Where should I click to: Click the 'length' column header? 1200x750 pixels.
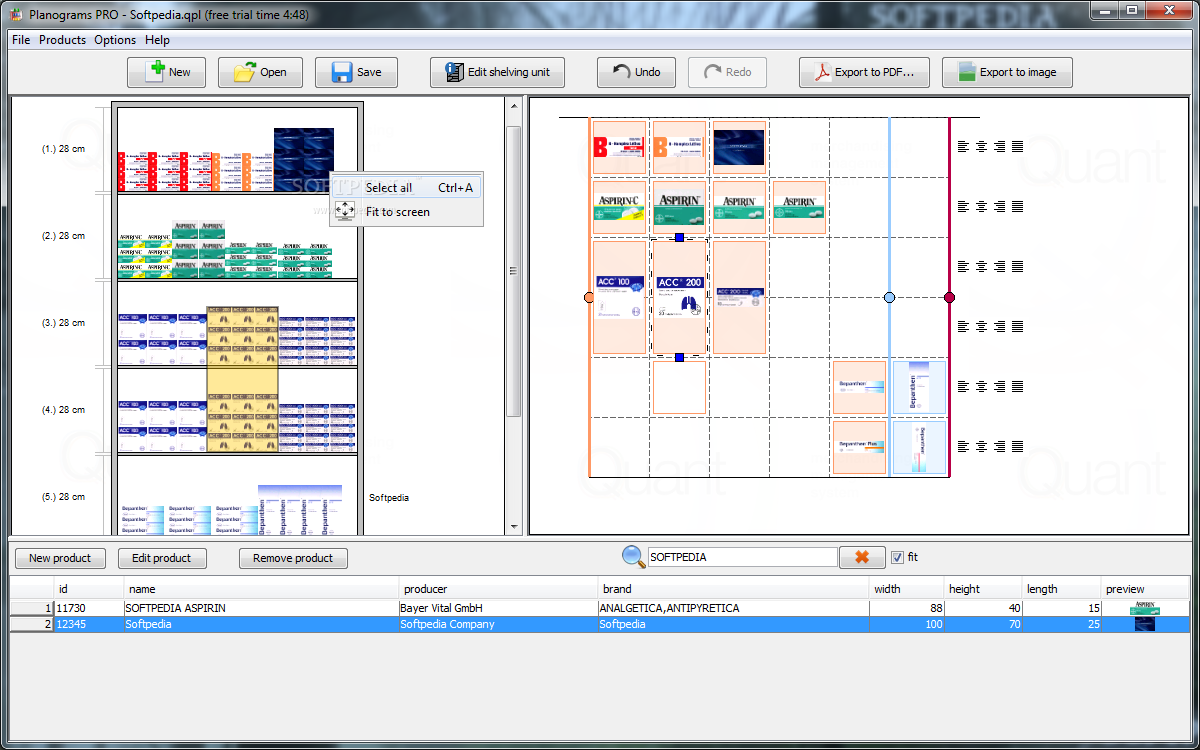point(1062,589)
